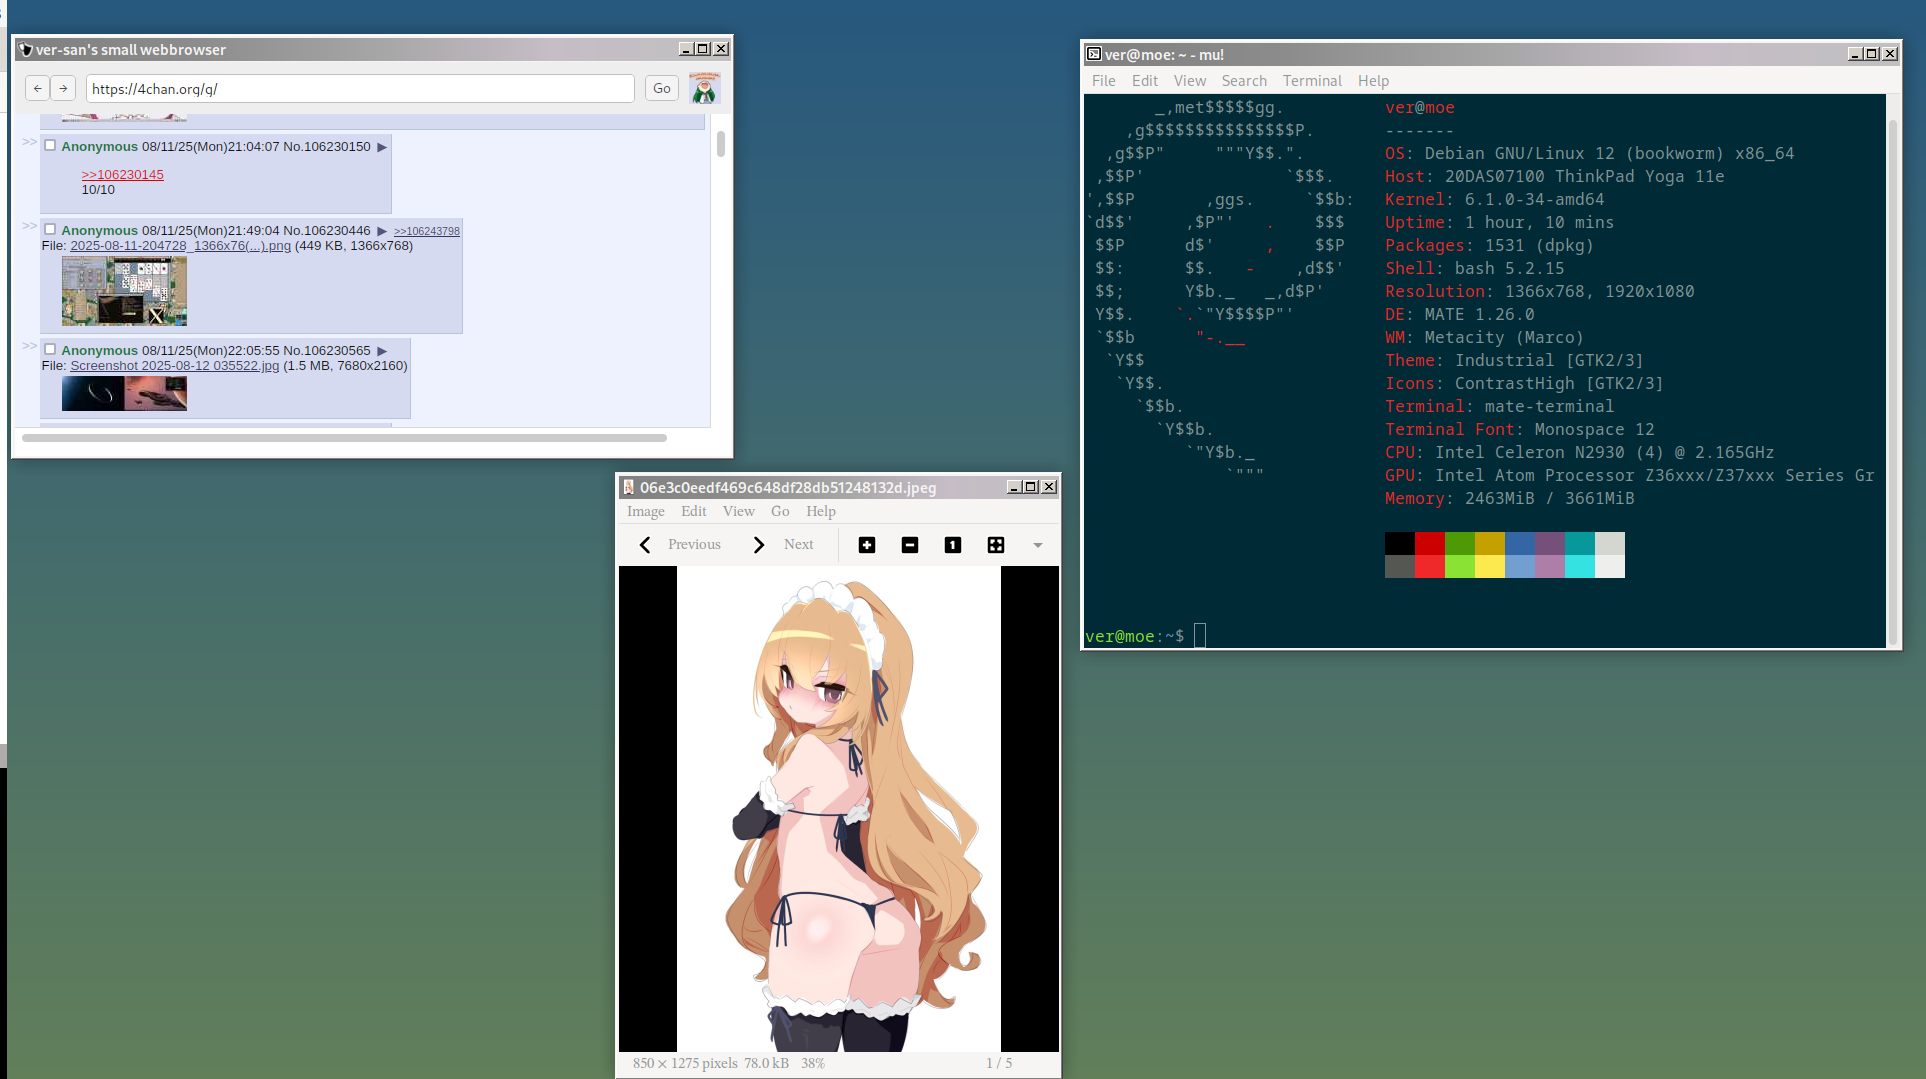Image resolution: width=1926 pixels, height=1079 pixels.
Task: Open the terminal File menu
Action: click(x=1103, y=81)
